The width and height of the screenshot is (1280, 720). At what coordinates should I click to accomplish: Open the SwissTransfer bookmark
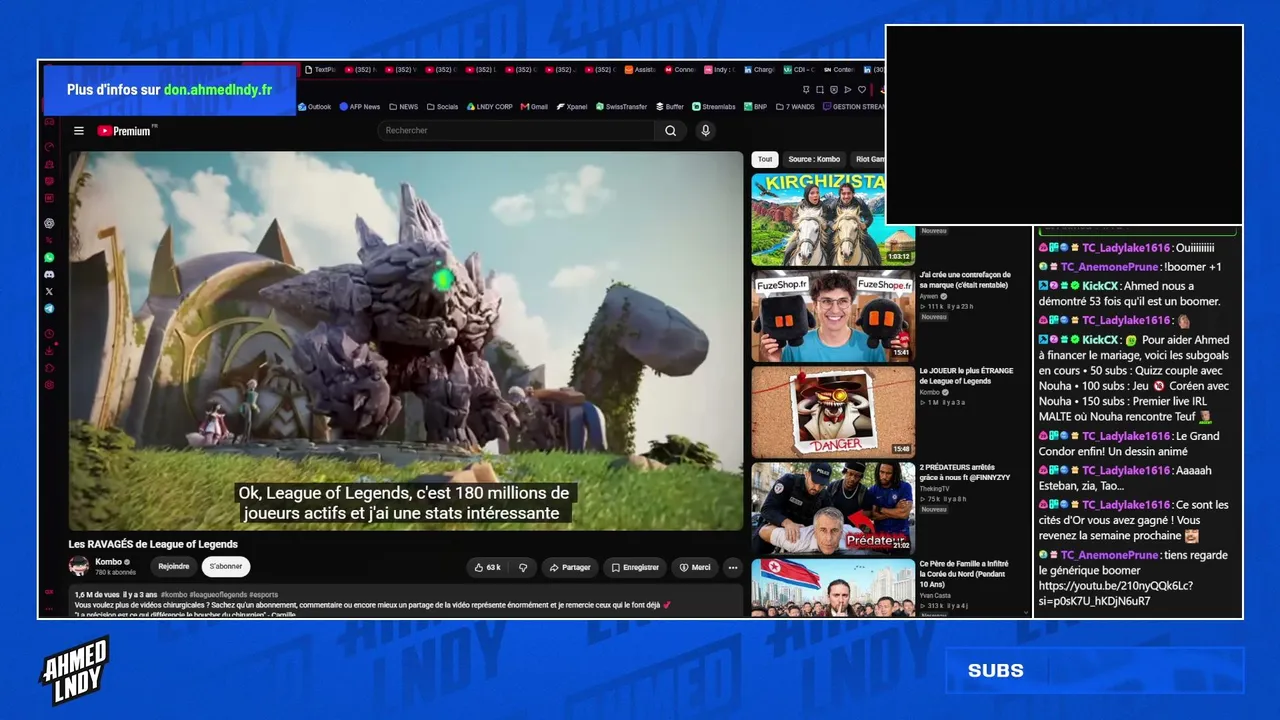coord(621,106)
